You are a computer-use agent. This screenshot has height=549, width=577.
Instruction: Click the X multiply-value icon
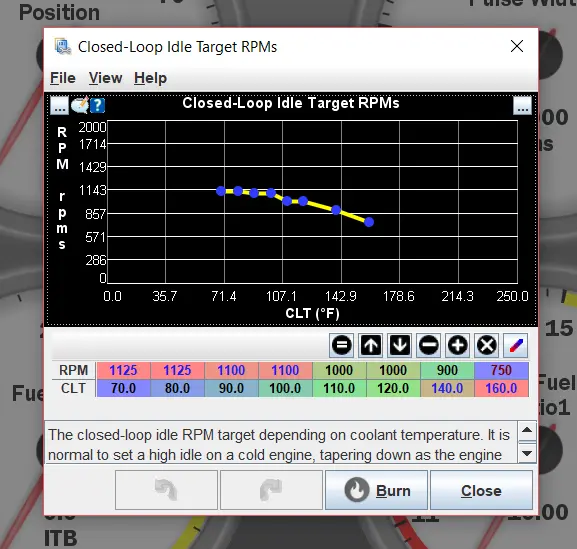[x=486, y=345]
